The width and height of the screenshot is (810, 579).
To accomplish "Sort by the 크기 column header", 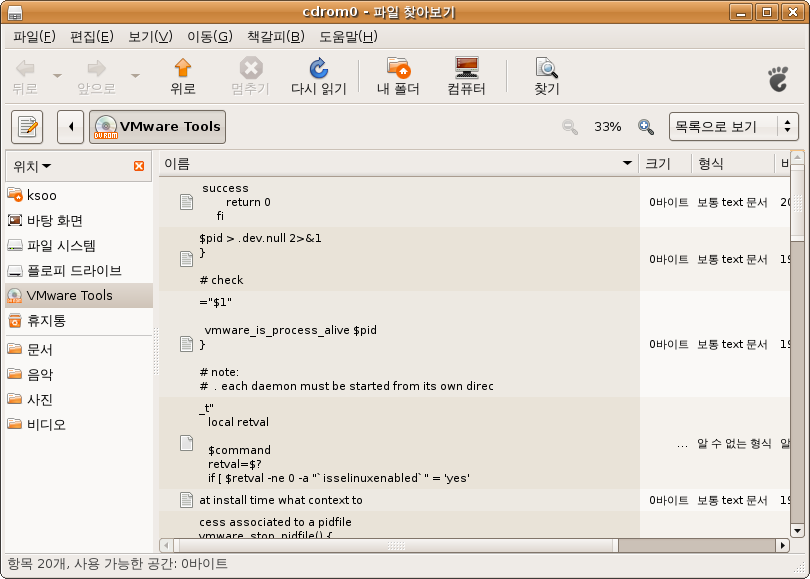I will coord(665,164).
